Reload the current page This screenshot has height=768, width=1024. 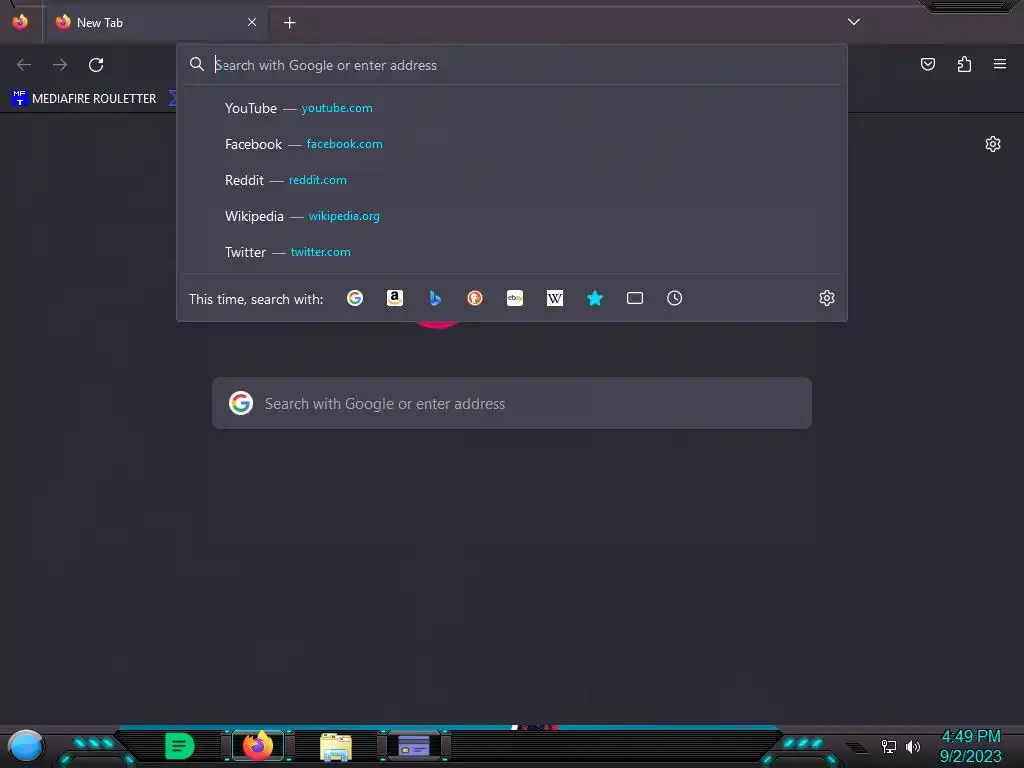[x=96, y=65]
